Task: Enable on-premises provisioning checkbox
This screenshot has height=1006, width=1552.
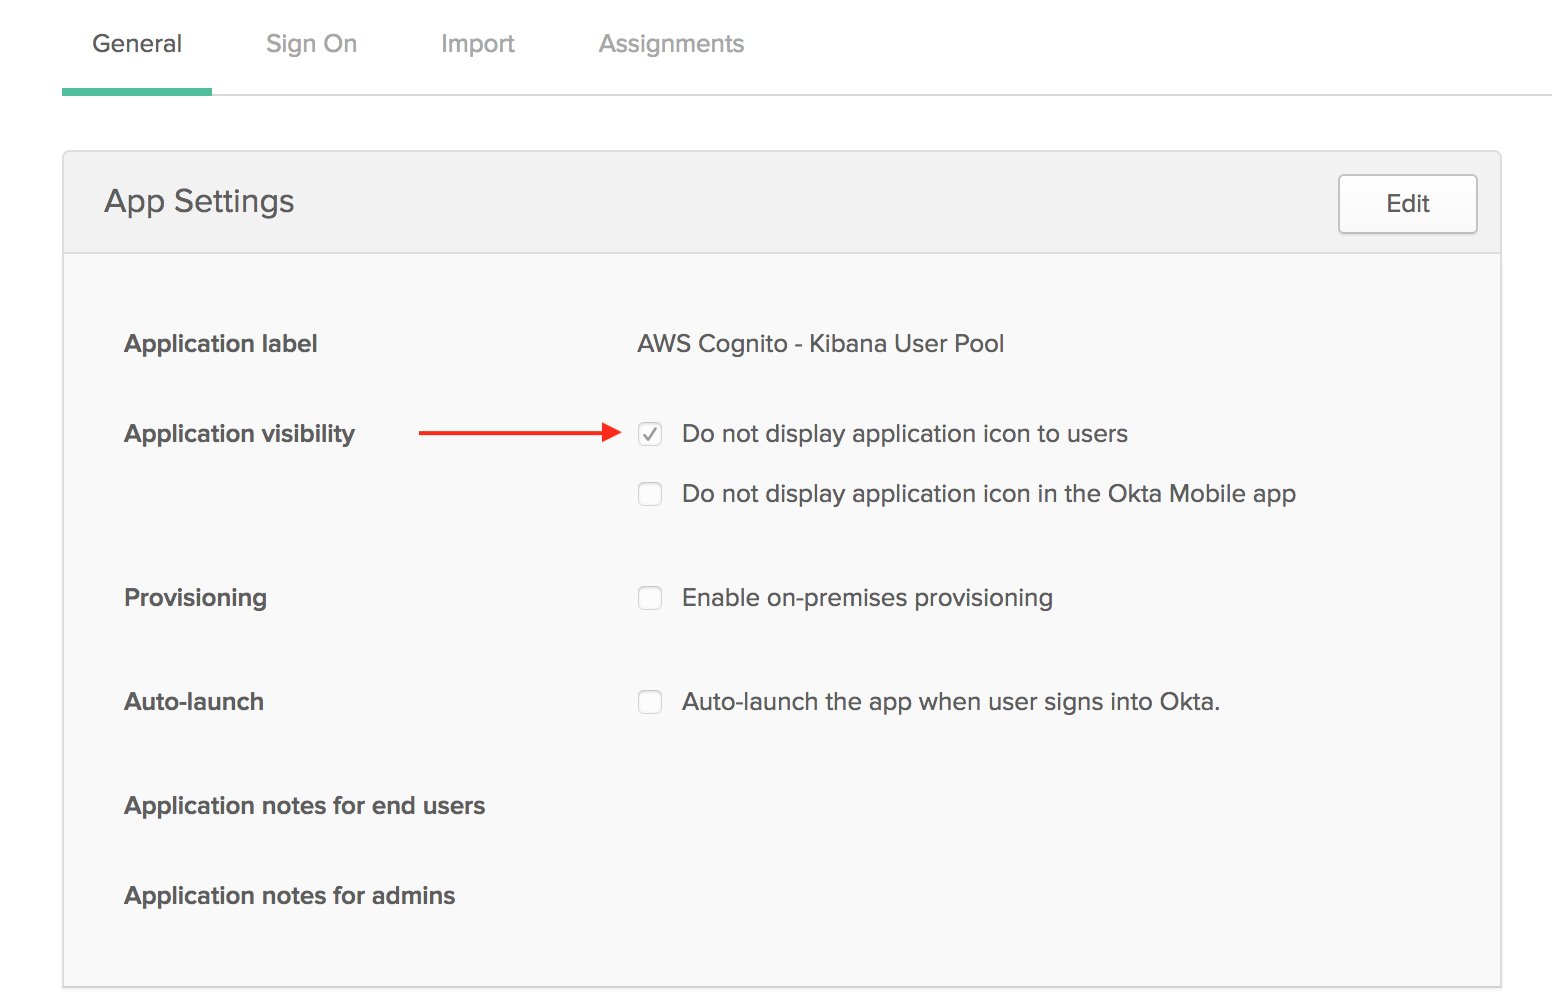Action: click(x=650, y=598)
